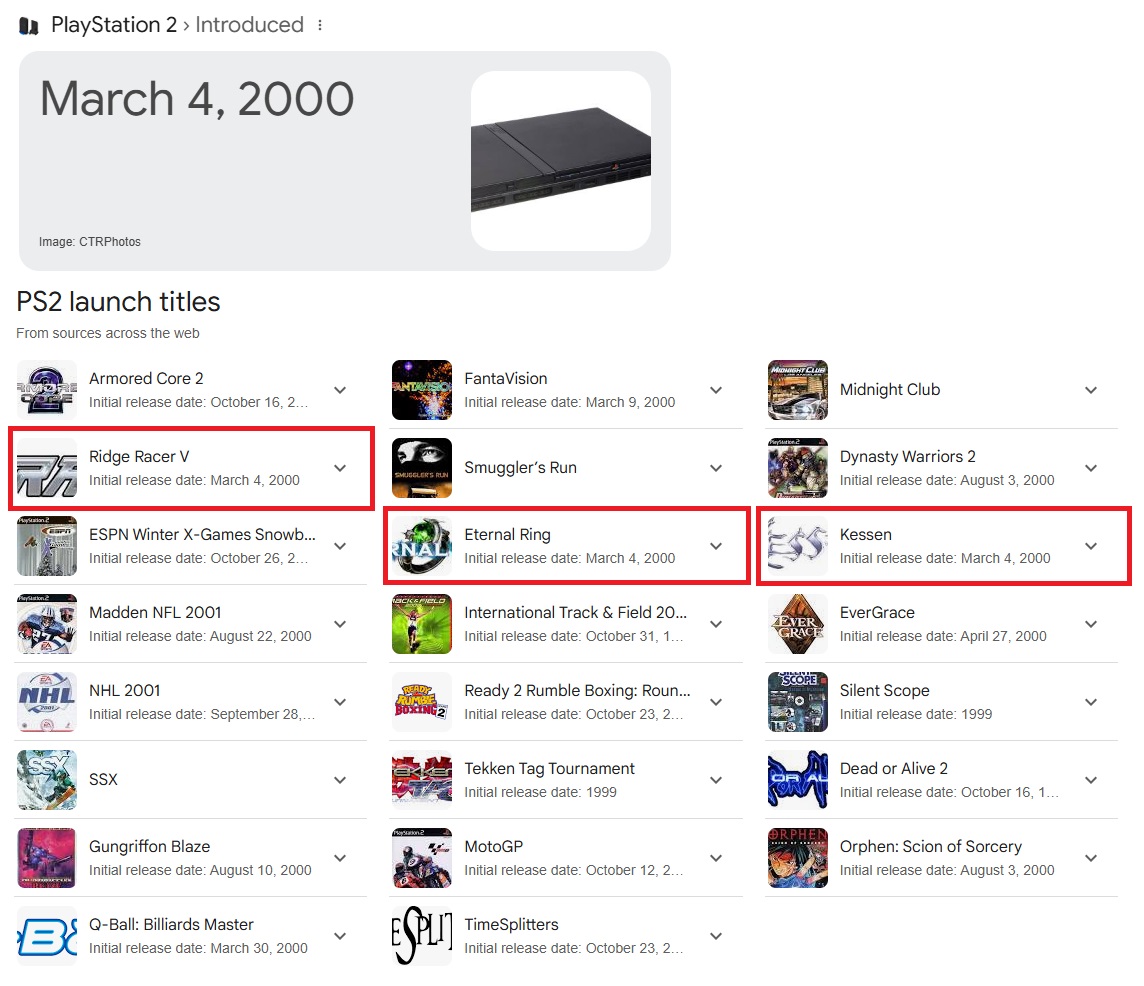The width and height of the screenshot is (1144, 986).
Task: Expand the MotoGP chevron
Action: (x=716, y=859)
